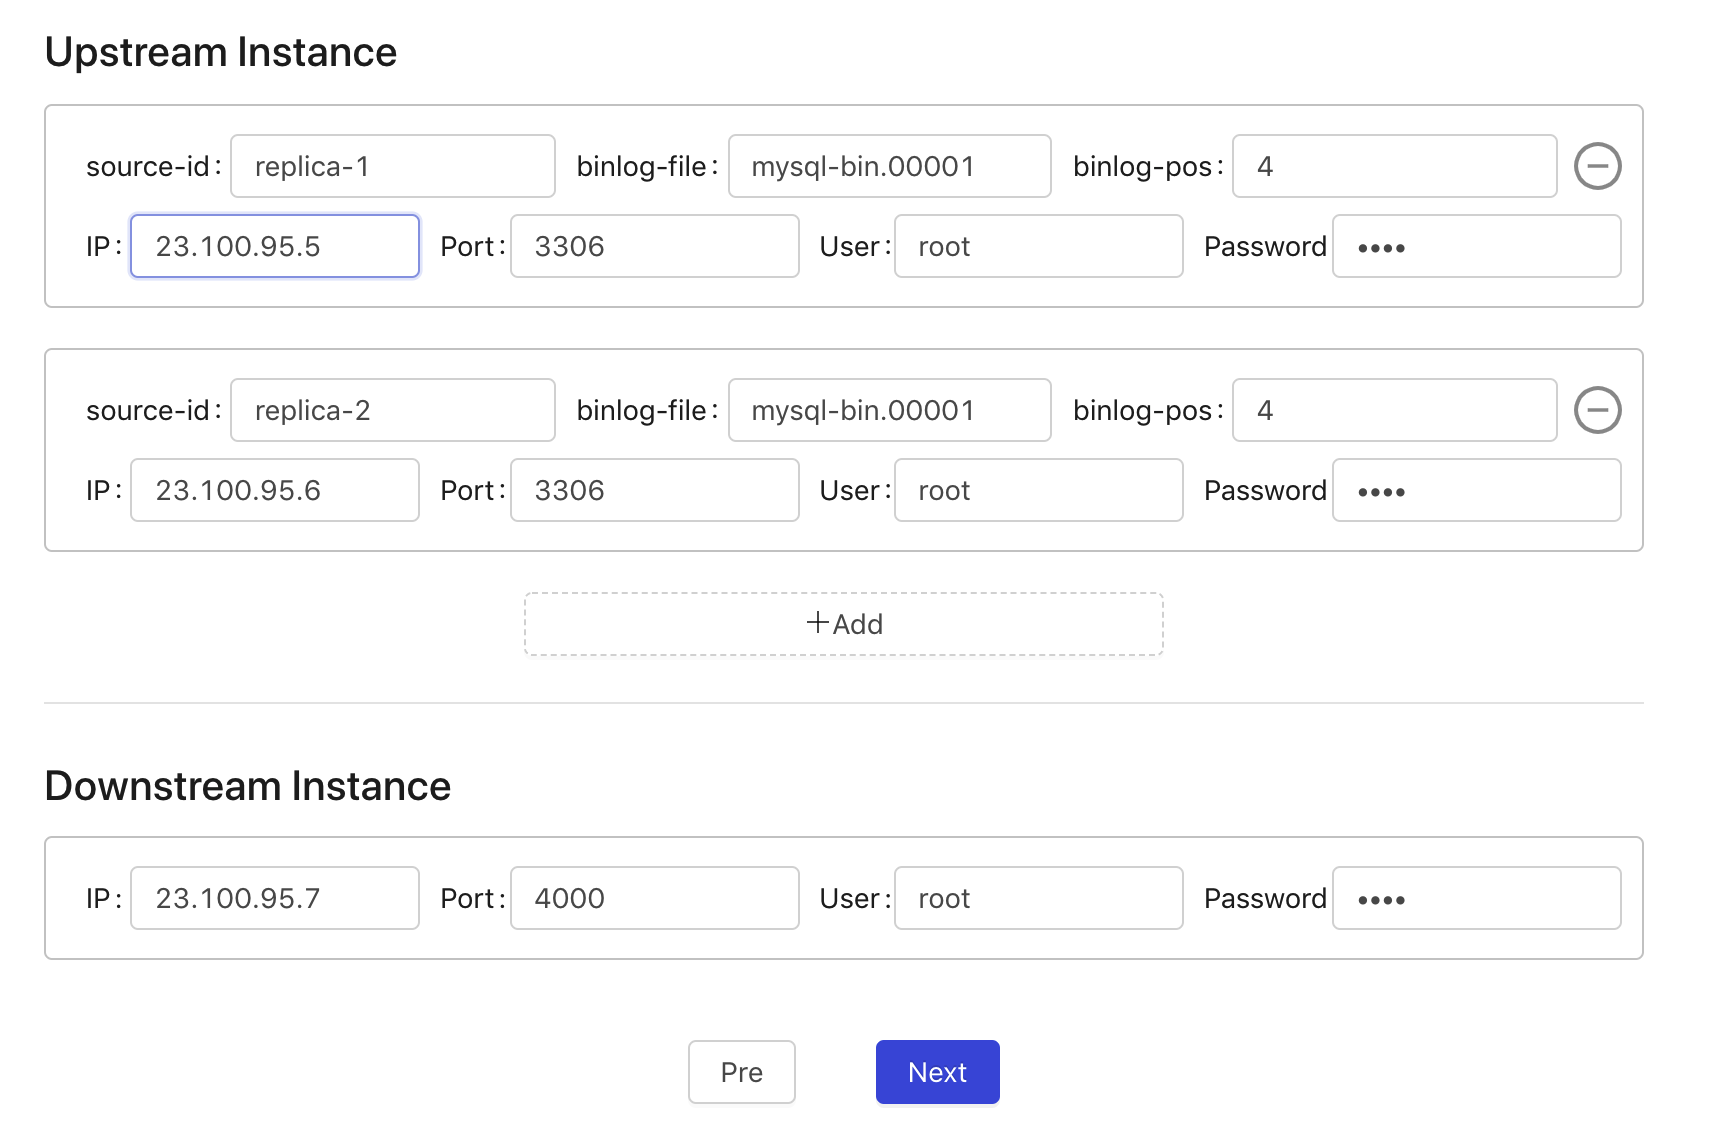Go back with the Pre button
The width and height of the screenshot is (1726, 1148).
pyautogui.click(x=742, y=1072)
